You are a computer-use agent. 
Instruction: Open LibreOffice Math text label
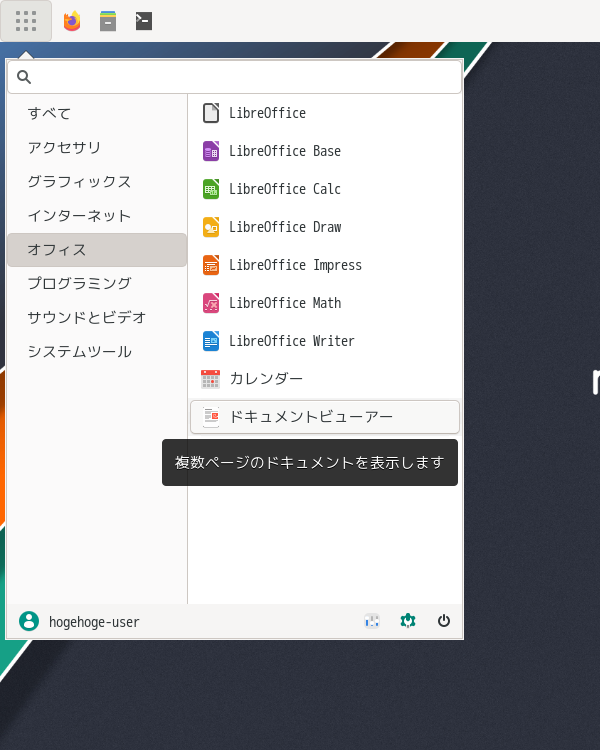coord(285,303)
